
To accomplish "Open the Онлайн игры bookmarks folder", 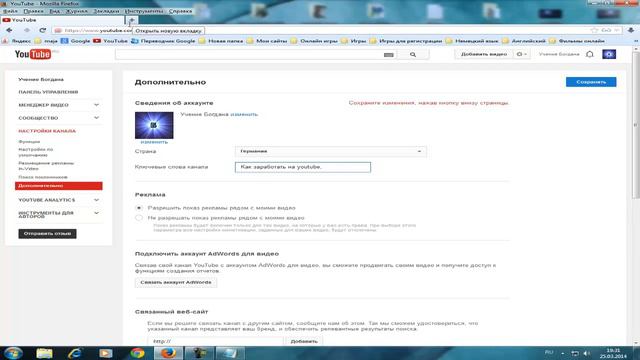I will tap(314, 41).
